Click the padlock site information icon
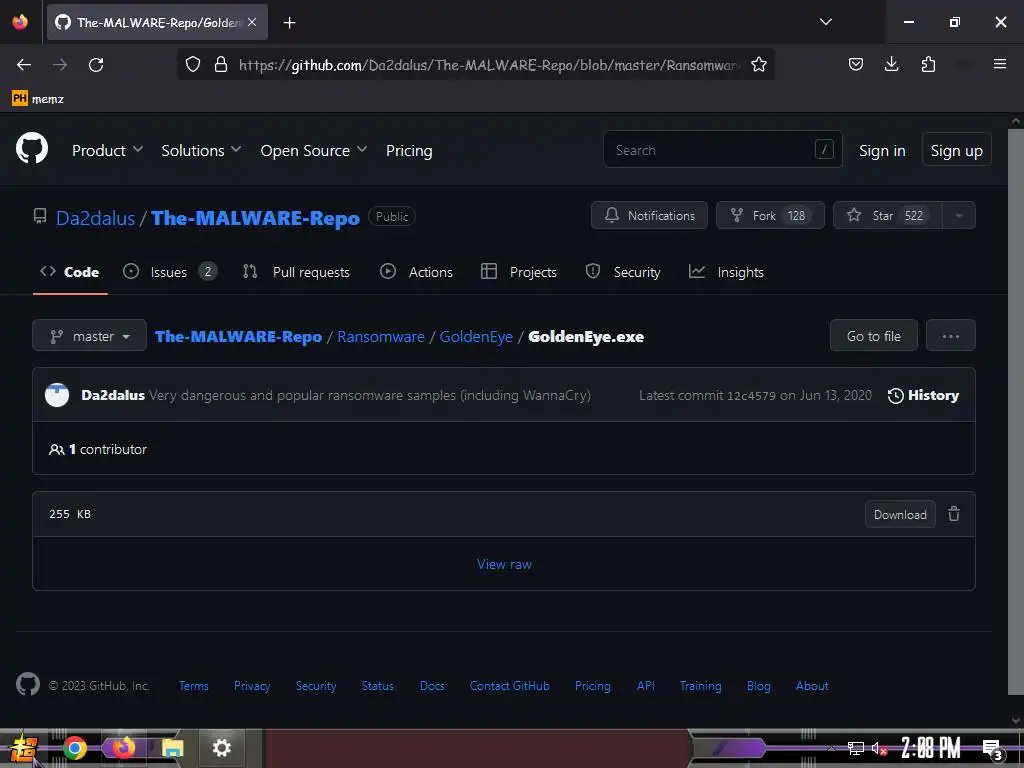The image size is (1024, 768). (221, 64)
